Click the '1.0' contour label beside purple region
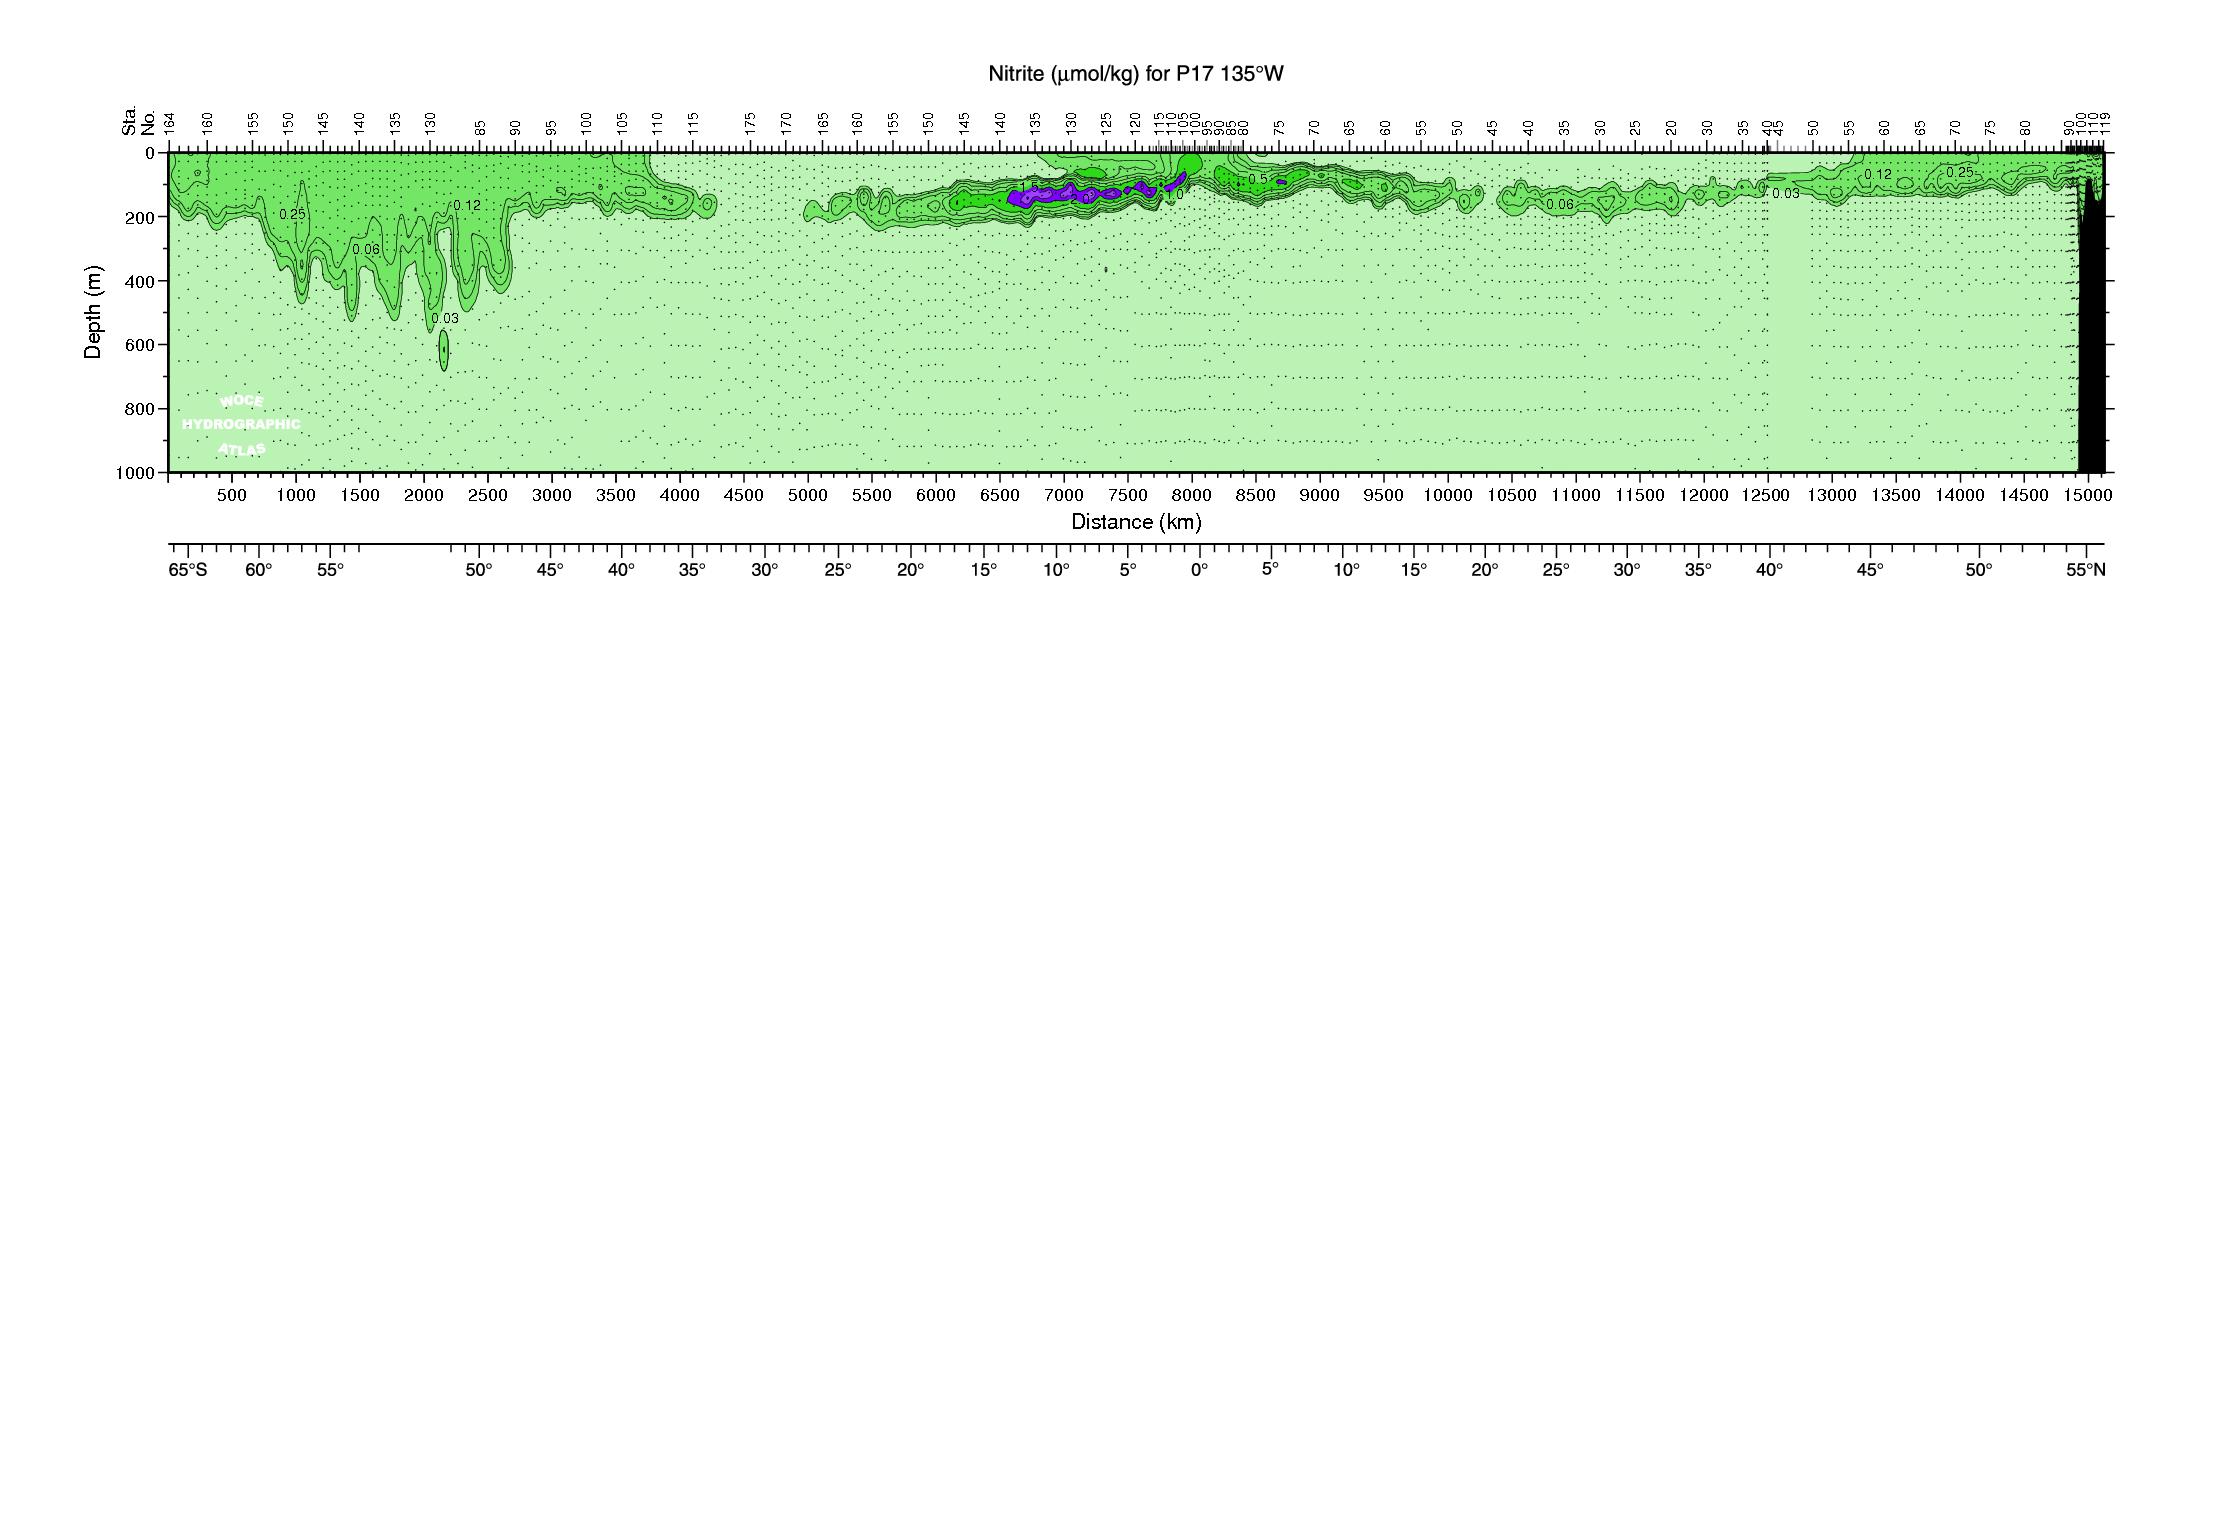 click(1174, 195)
